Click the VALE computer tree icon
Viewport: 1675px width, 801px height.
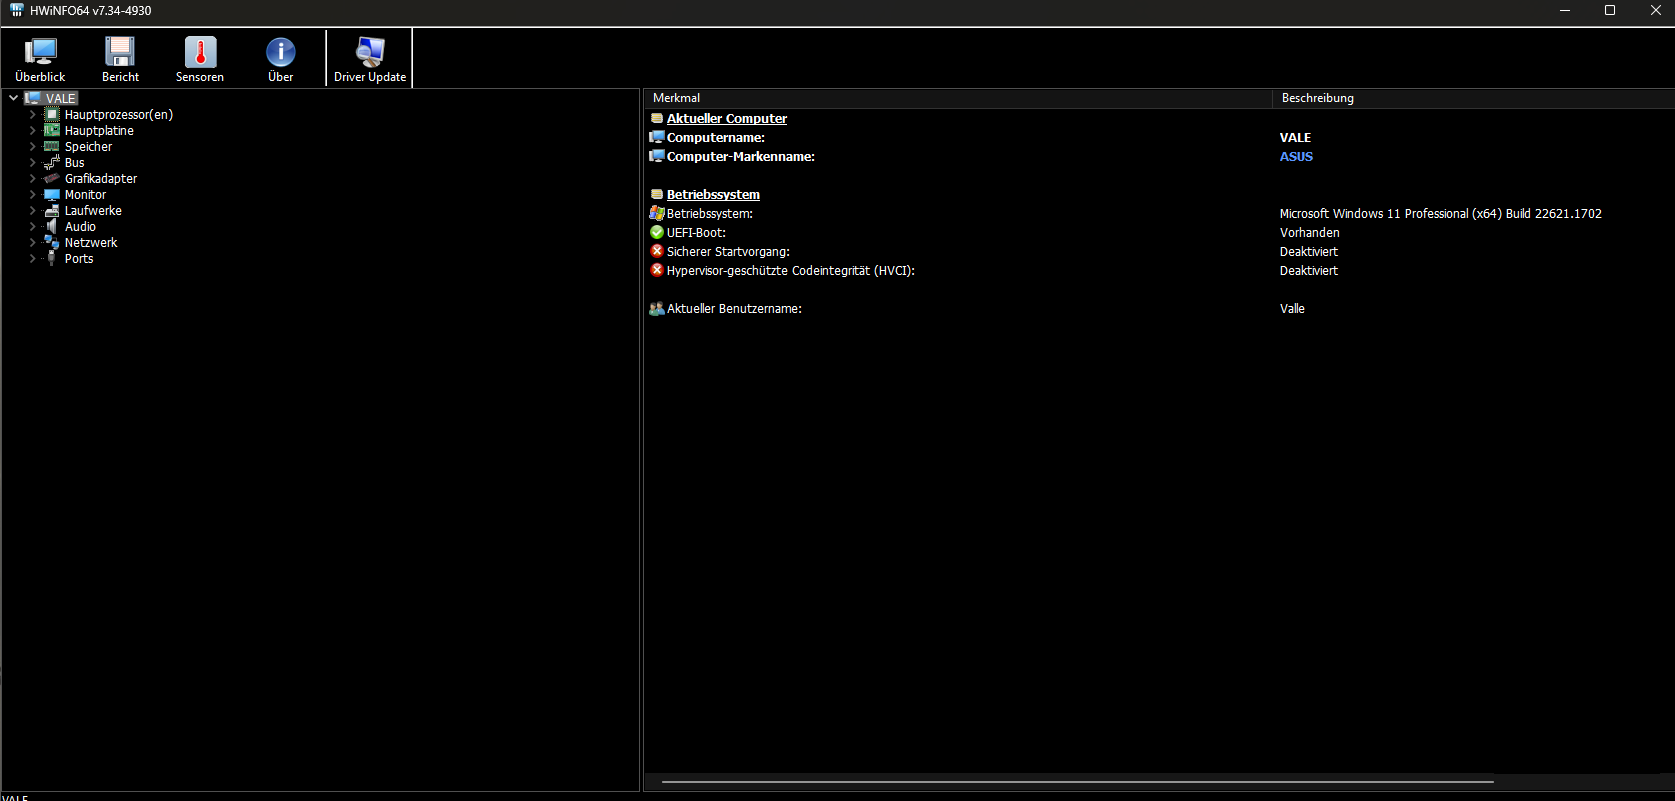pos(33,98)
